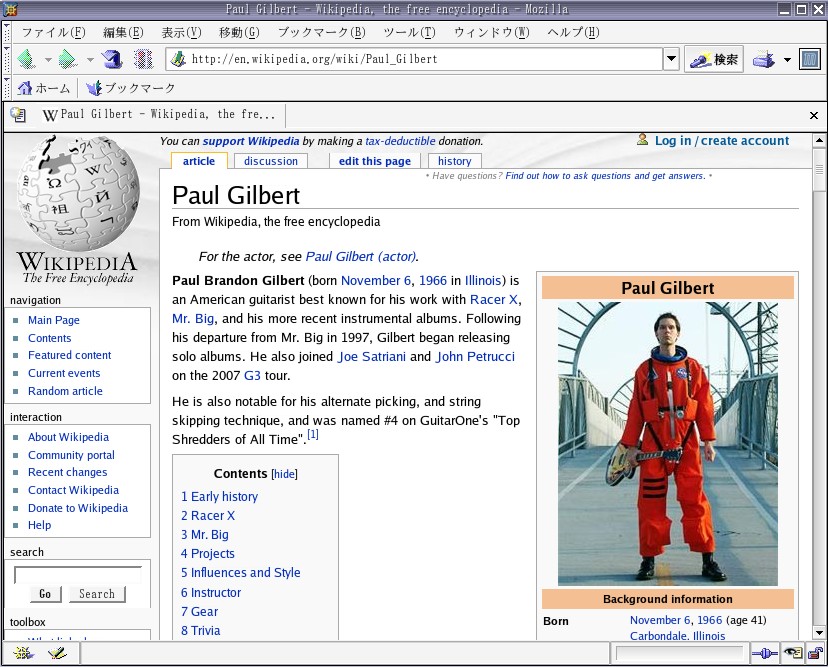Open the 表示(V) menu
Screen dimensions: 828x667
click(x=181, y=33)
